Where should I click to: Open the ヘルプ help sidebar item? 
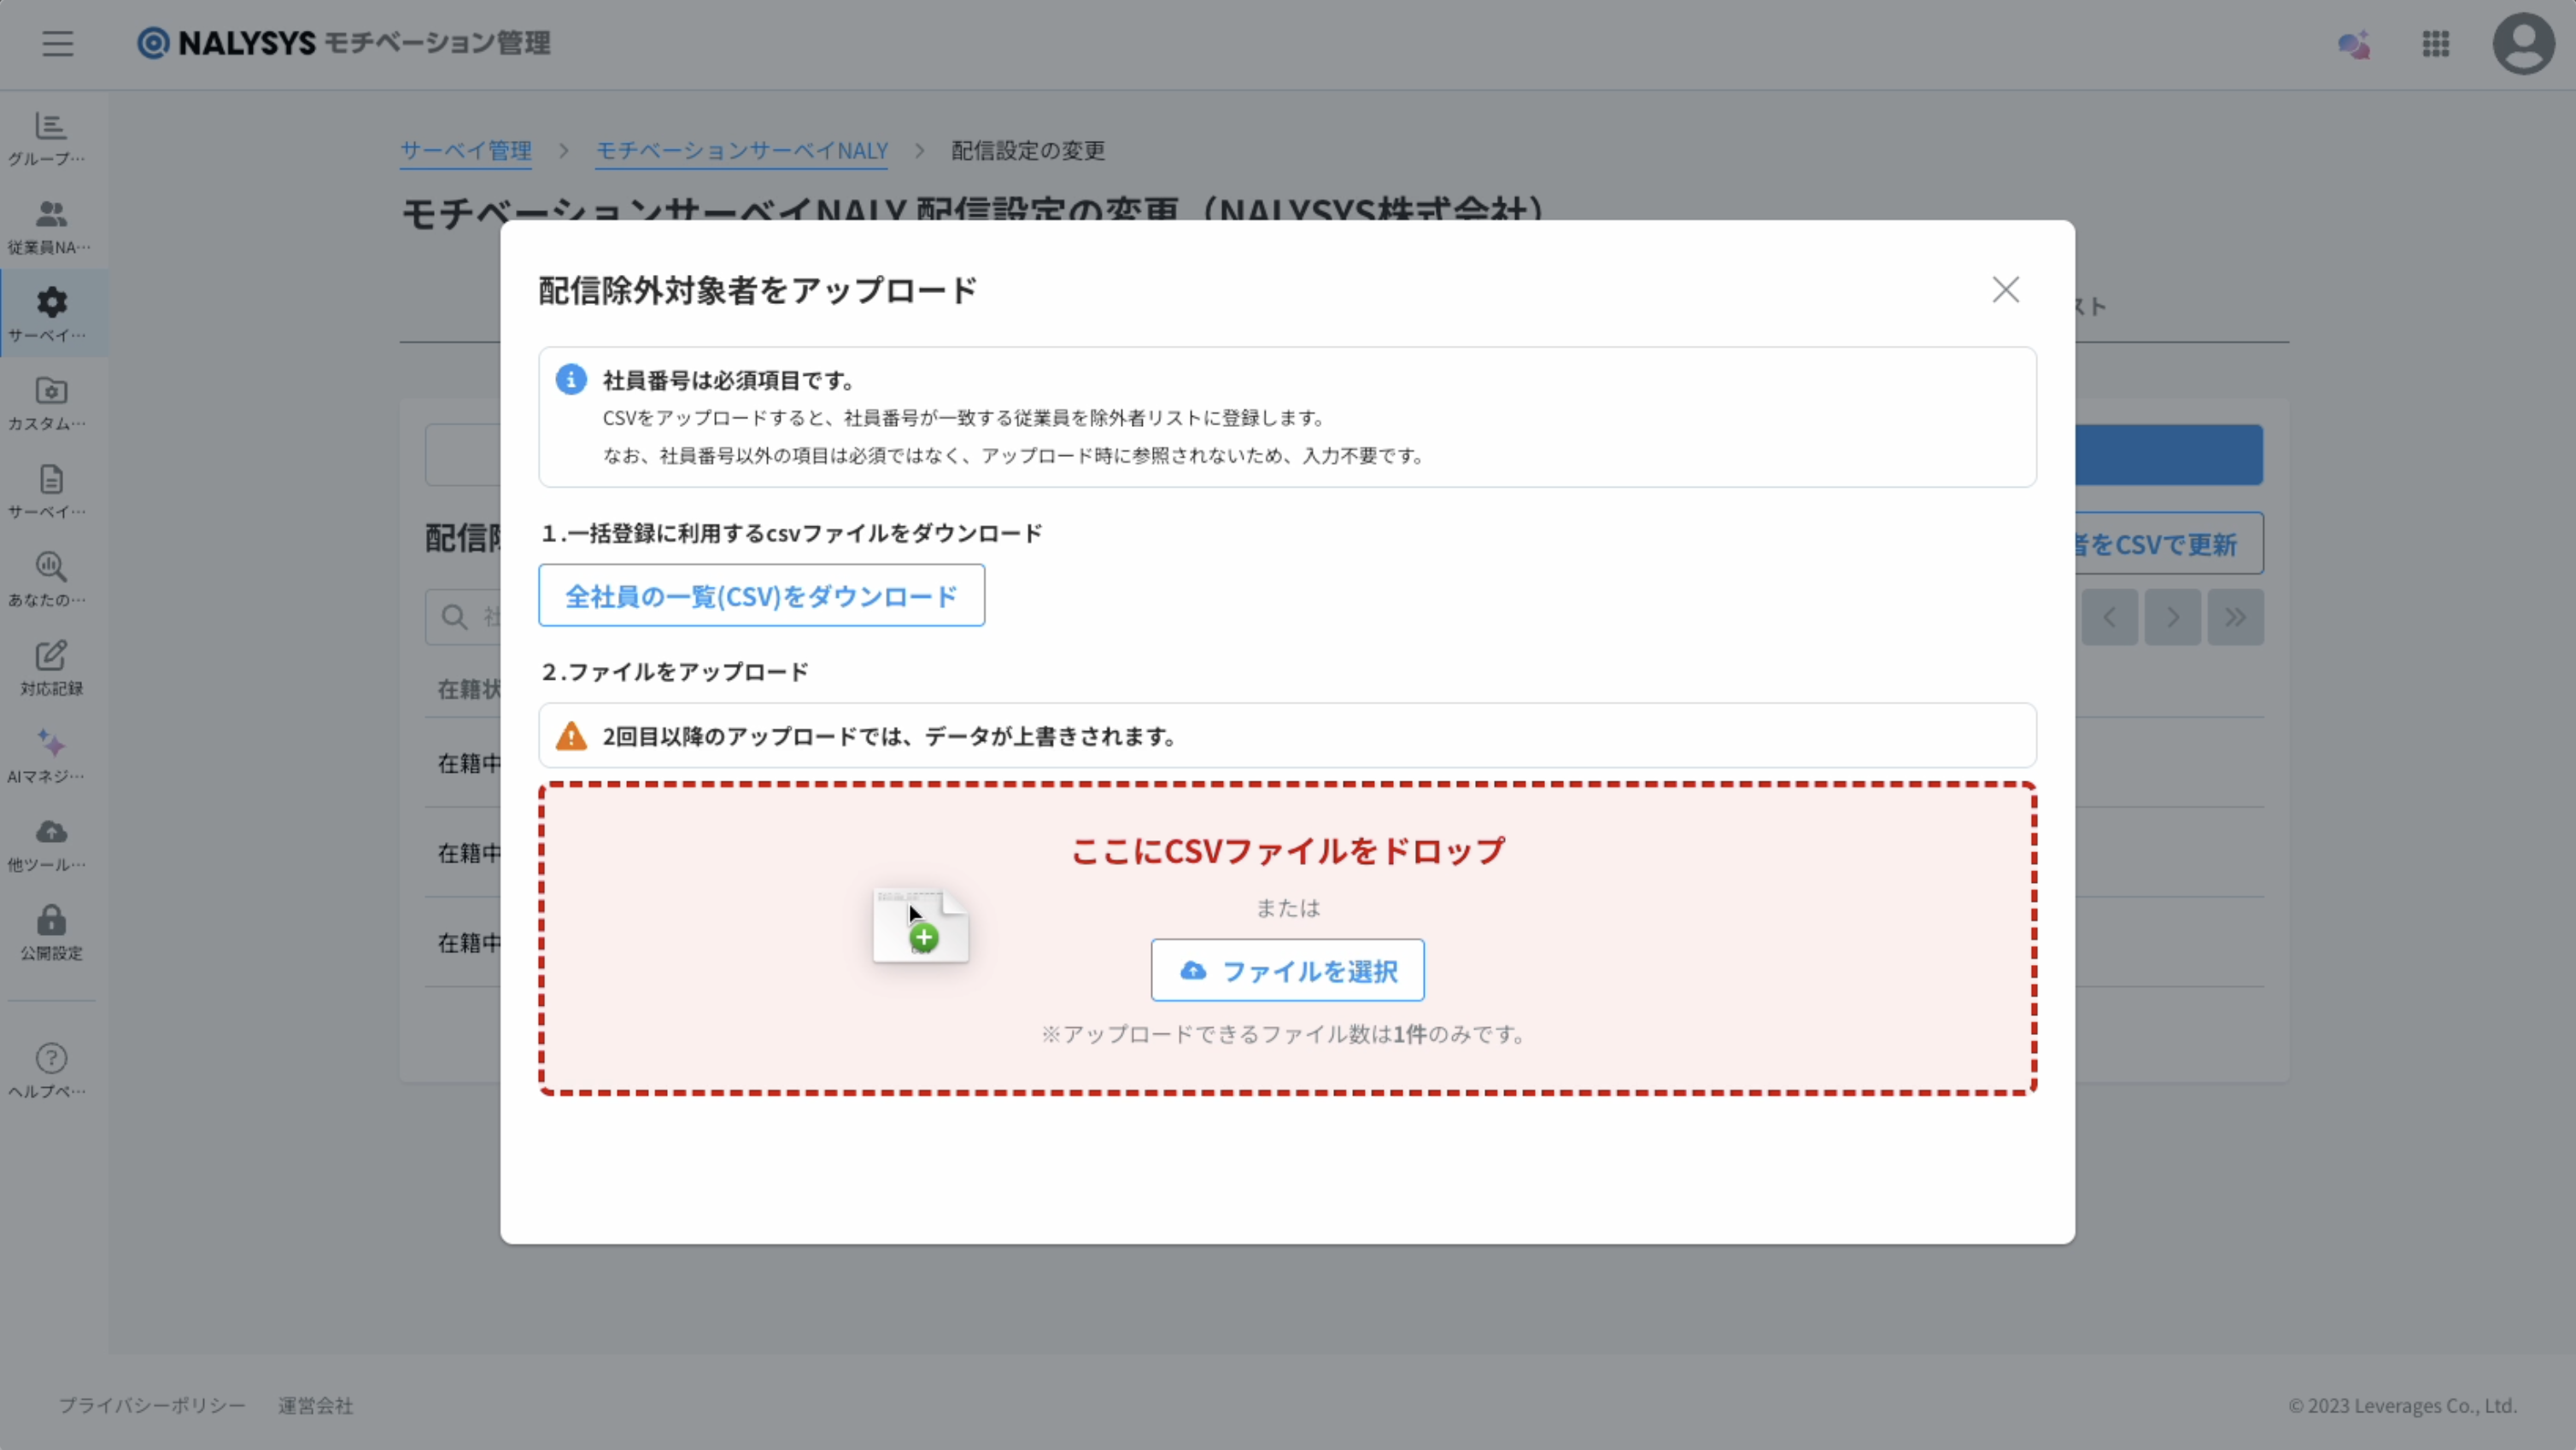(51, 1070)
